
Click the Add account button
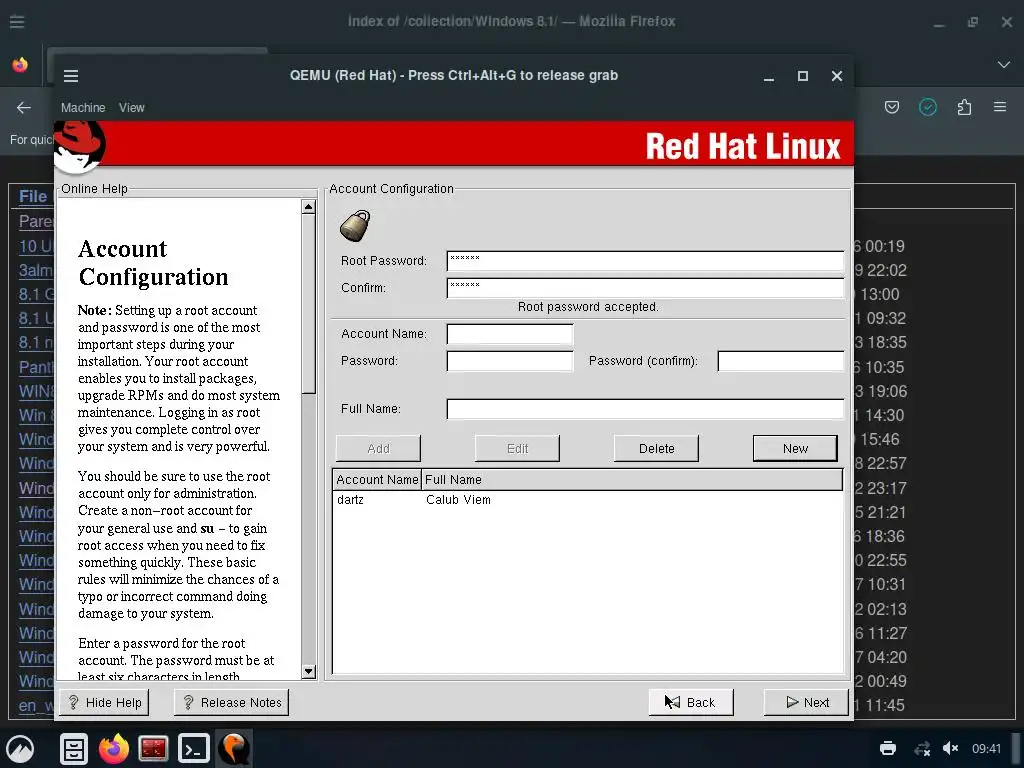378,449
